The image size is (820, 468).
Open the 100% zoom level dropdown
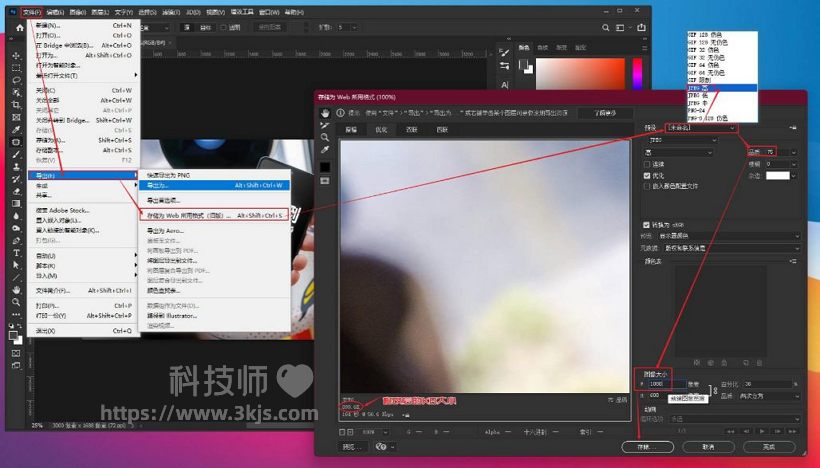375,432
